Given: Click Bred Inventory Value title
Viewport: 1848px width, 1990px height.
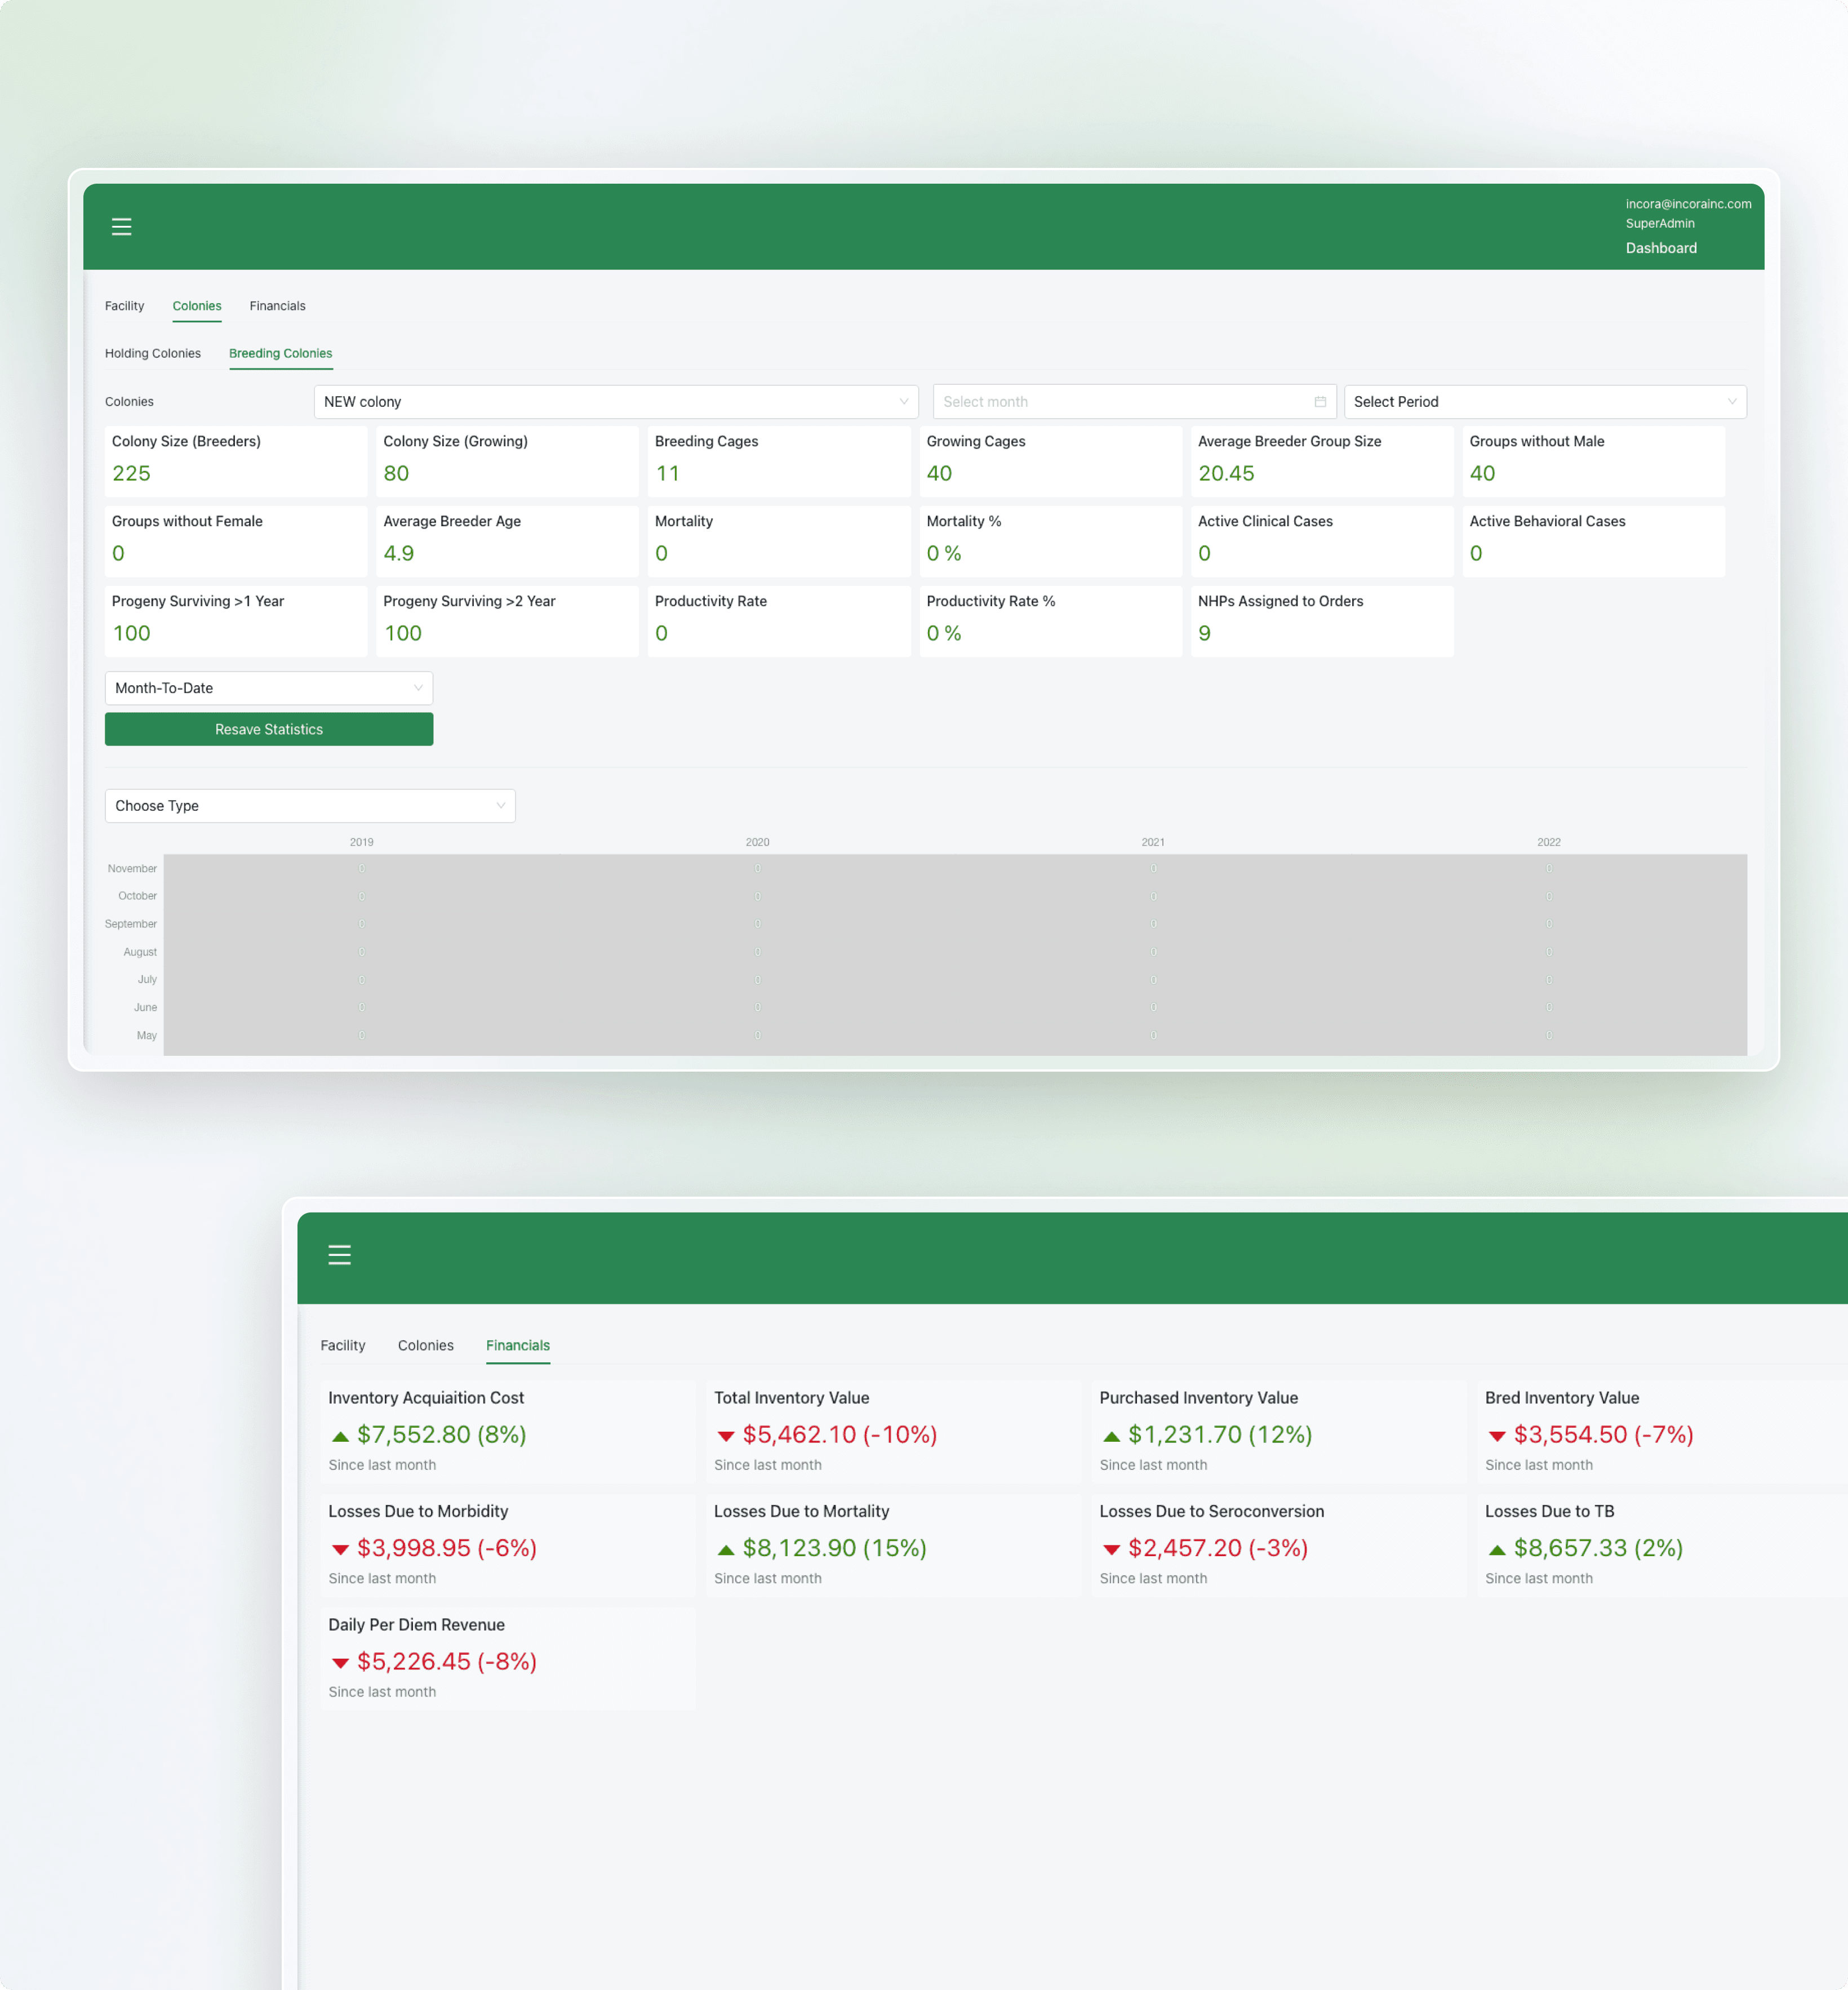Looking at the screenshot, I should (1561, 1398).
